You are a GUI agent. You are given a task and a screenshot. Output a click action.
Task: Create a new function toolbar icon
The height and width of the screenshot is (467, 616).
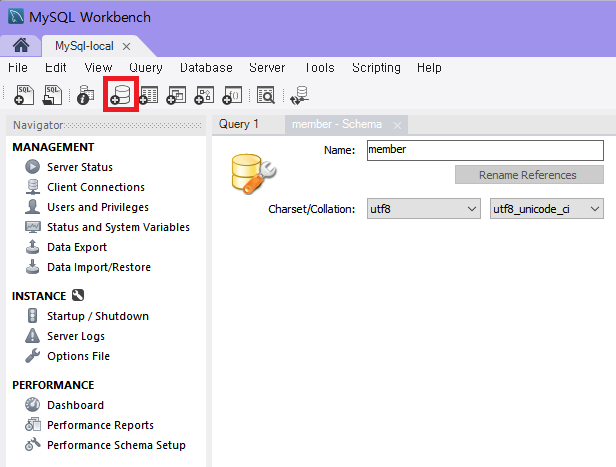pyautogui.click(x=232, y=95)
